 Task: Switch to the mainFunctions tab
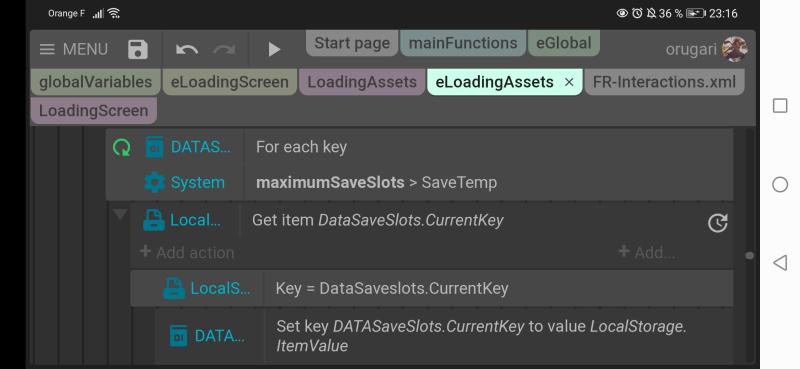[463, 43]
